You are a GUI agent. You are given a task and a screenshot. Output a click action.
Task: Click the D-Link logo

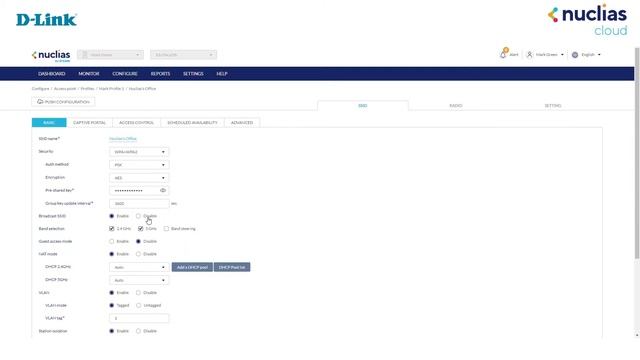pos(46,20)
